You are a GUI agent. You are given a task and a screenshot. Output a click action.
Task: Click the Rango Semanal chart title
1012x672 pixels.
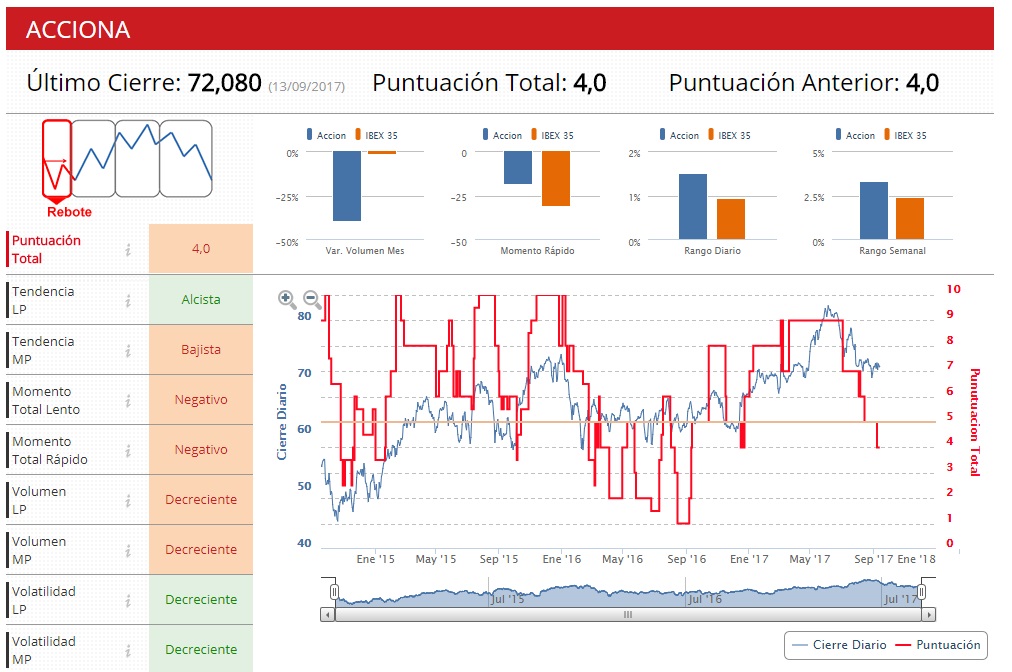[892, 250]
